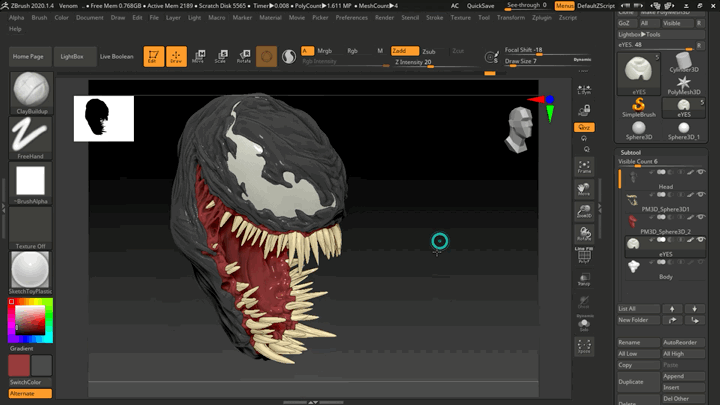Select the Scale transform tool

(x=221, y=56)
